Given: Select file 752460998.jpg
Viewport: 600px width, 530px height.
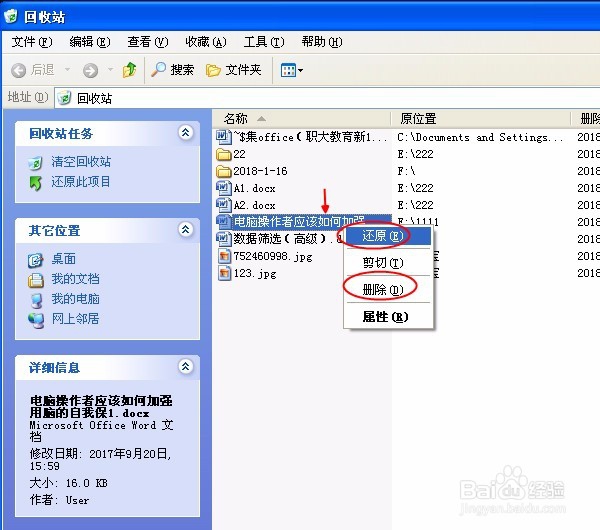Looking at the screenshot, I should [x=264, y=256].
